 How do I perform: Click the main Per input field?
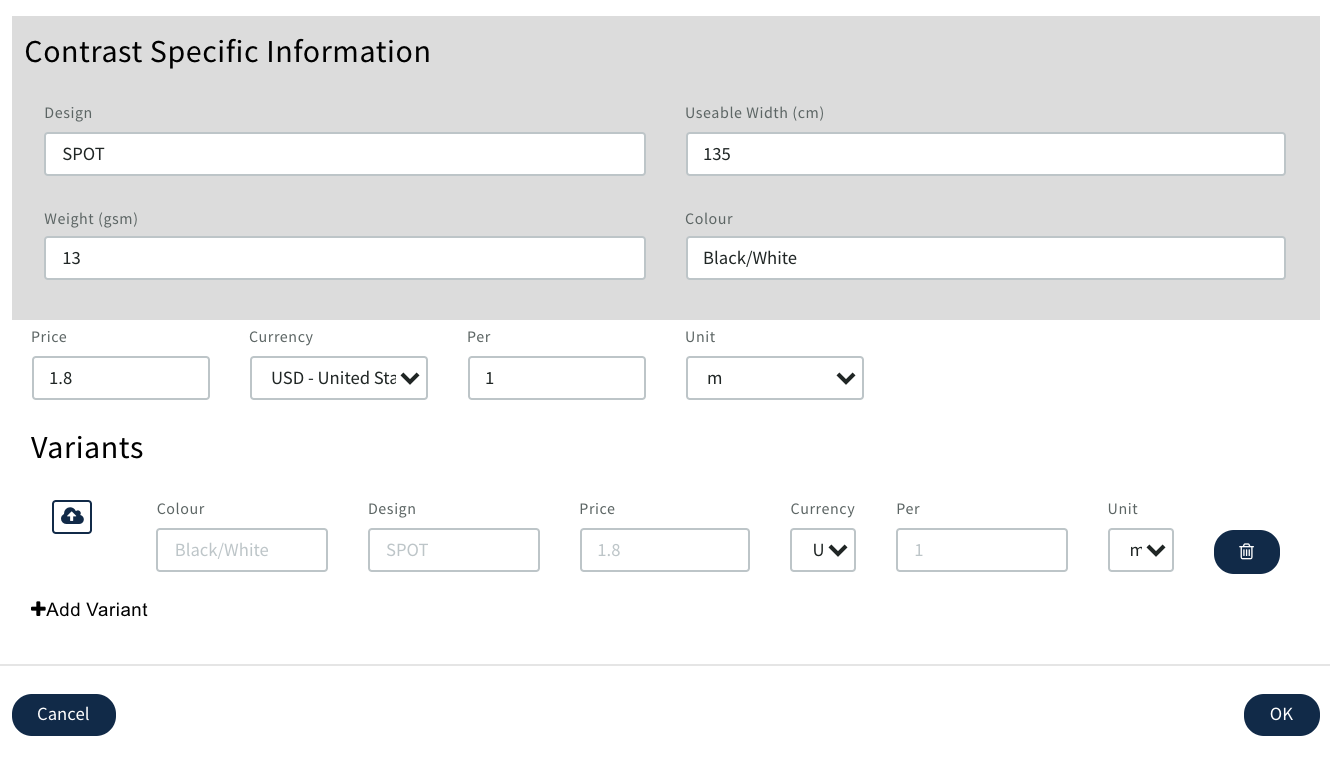click(556, 378)
